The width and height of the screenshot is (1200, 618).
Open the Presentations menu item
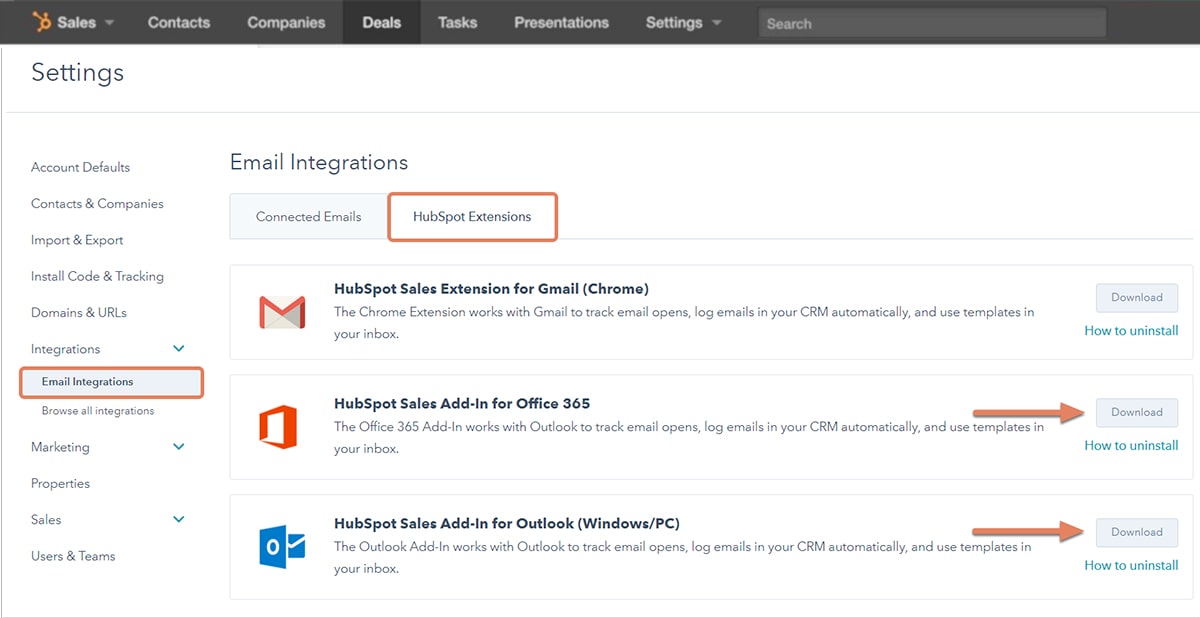[x=561, y=21]
